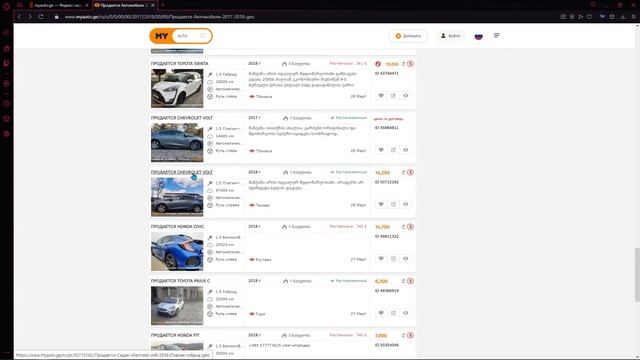Click the search icon in browser title bar
The height and width of the screenshot is (360, 640).
pyautogui.click(x=593, y=5)
